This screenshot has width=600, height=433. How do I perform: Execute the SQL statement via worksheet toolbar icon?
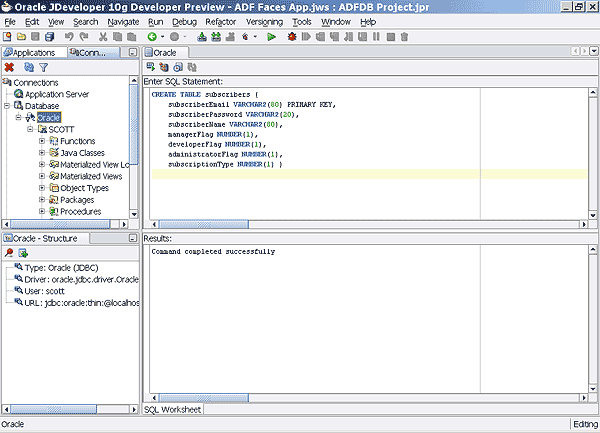[x=151, y=67]
